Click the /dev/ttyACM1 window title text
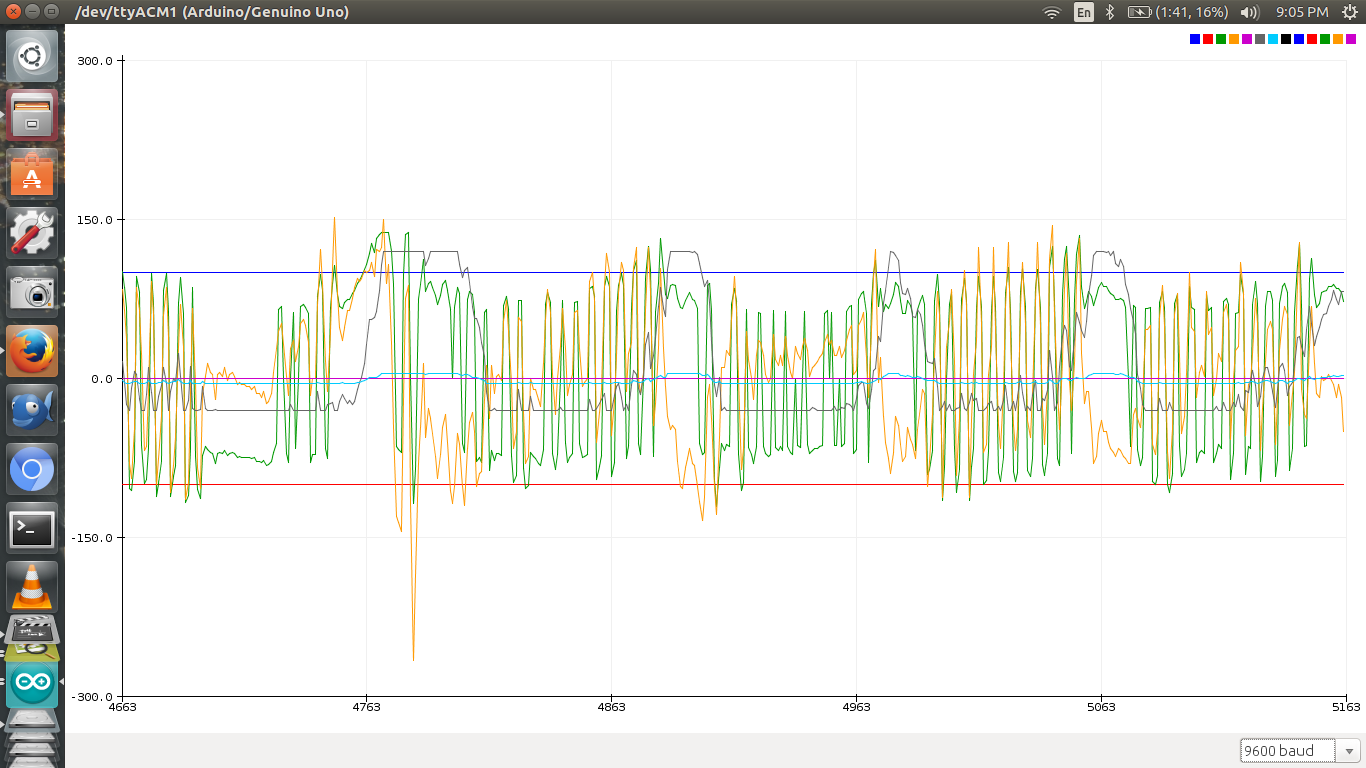The image size is (1366, 768). coord(213,12)
